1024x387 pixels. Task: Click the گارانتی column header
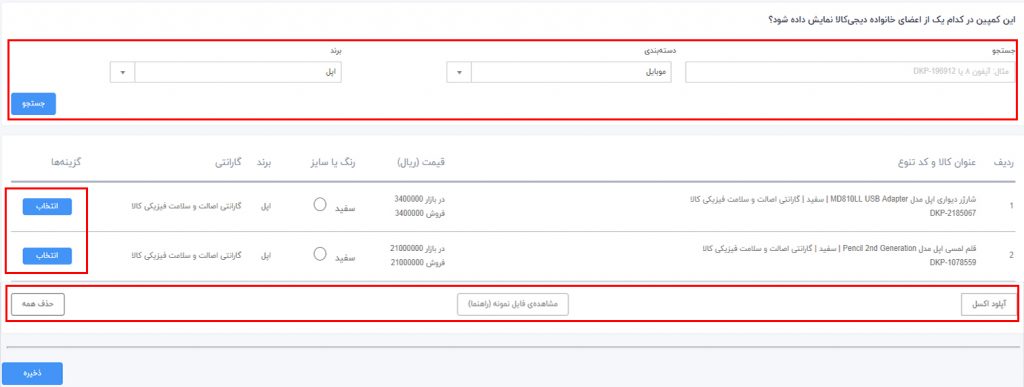click(x=227, y=161)
